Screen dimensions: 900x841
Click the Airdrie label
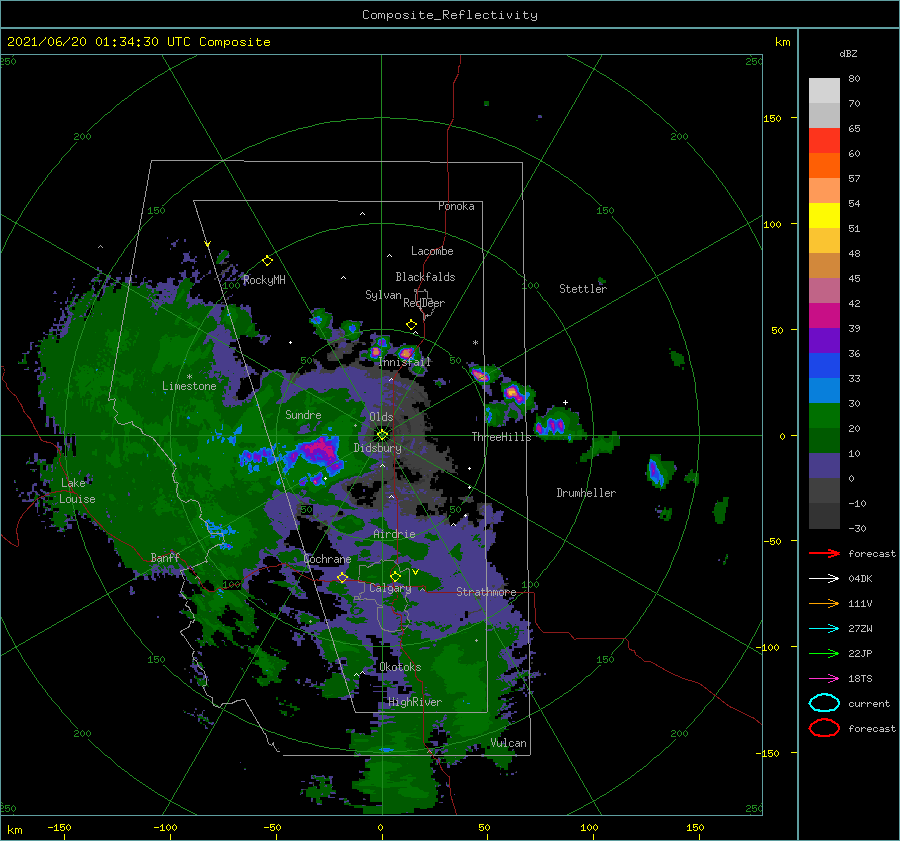(394, 534)
